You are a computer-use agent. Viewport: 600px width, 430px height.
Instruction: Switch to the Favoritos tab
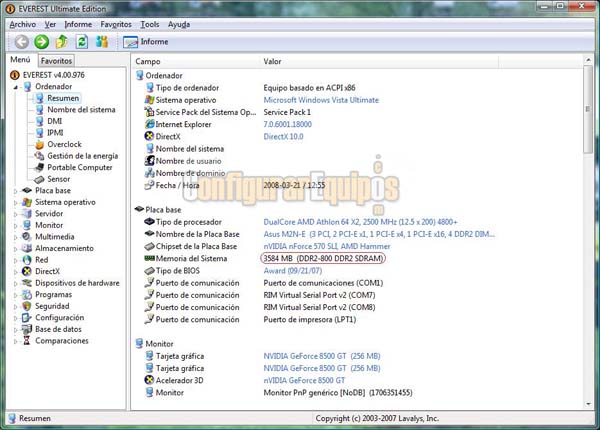click(x=56, y=60)
